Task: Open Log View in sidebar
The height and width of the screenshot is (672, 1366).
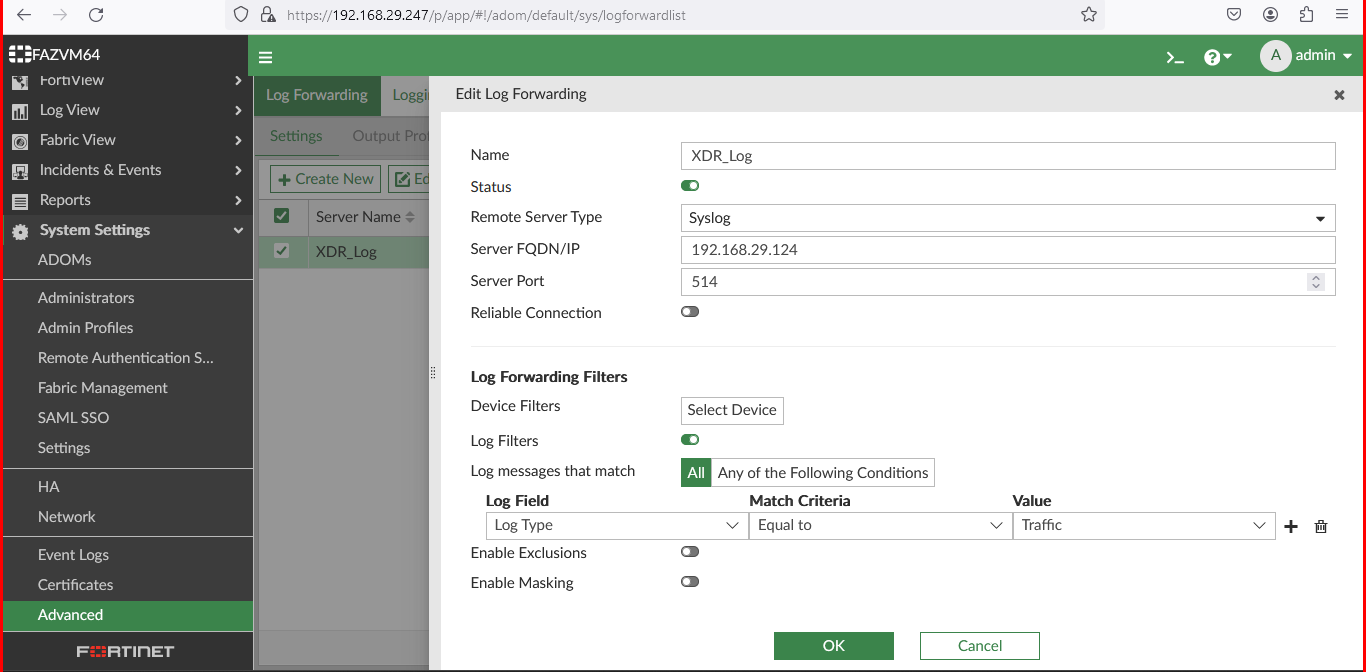Action: 70,110
